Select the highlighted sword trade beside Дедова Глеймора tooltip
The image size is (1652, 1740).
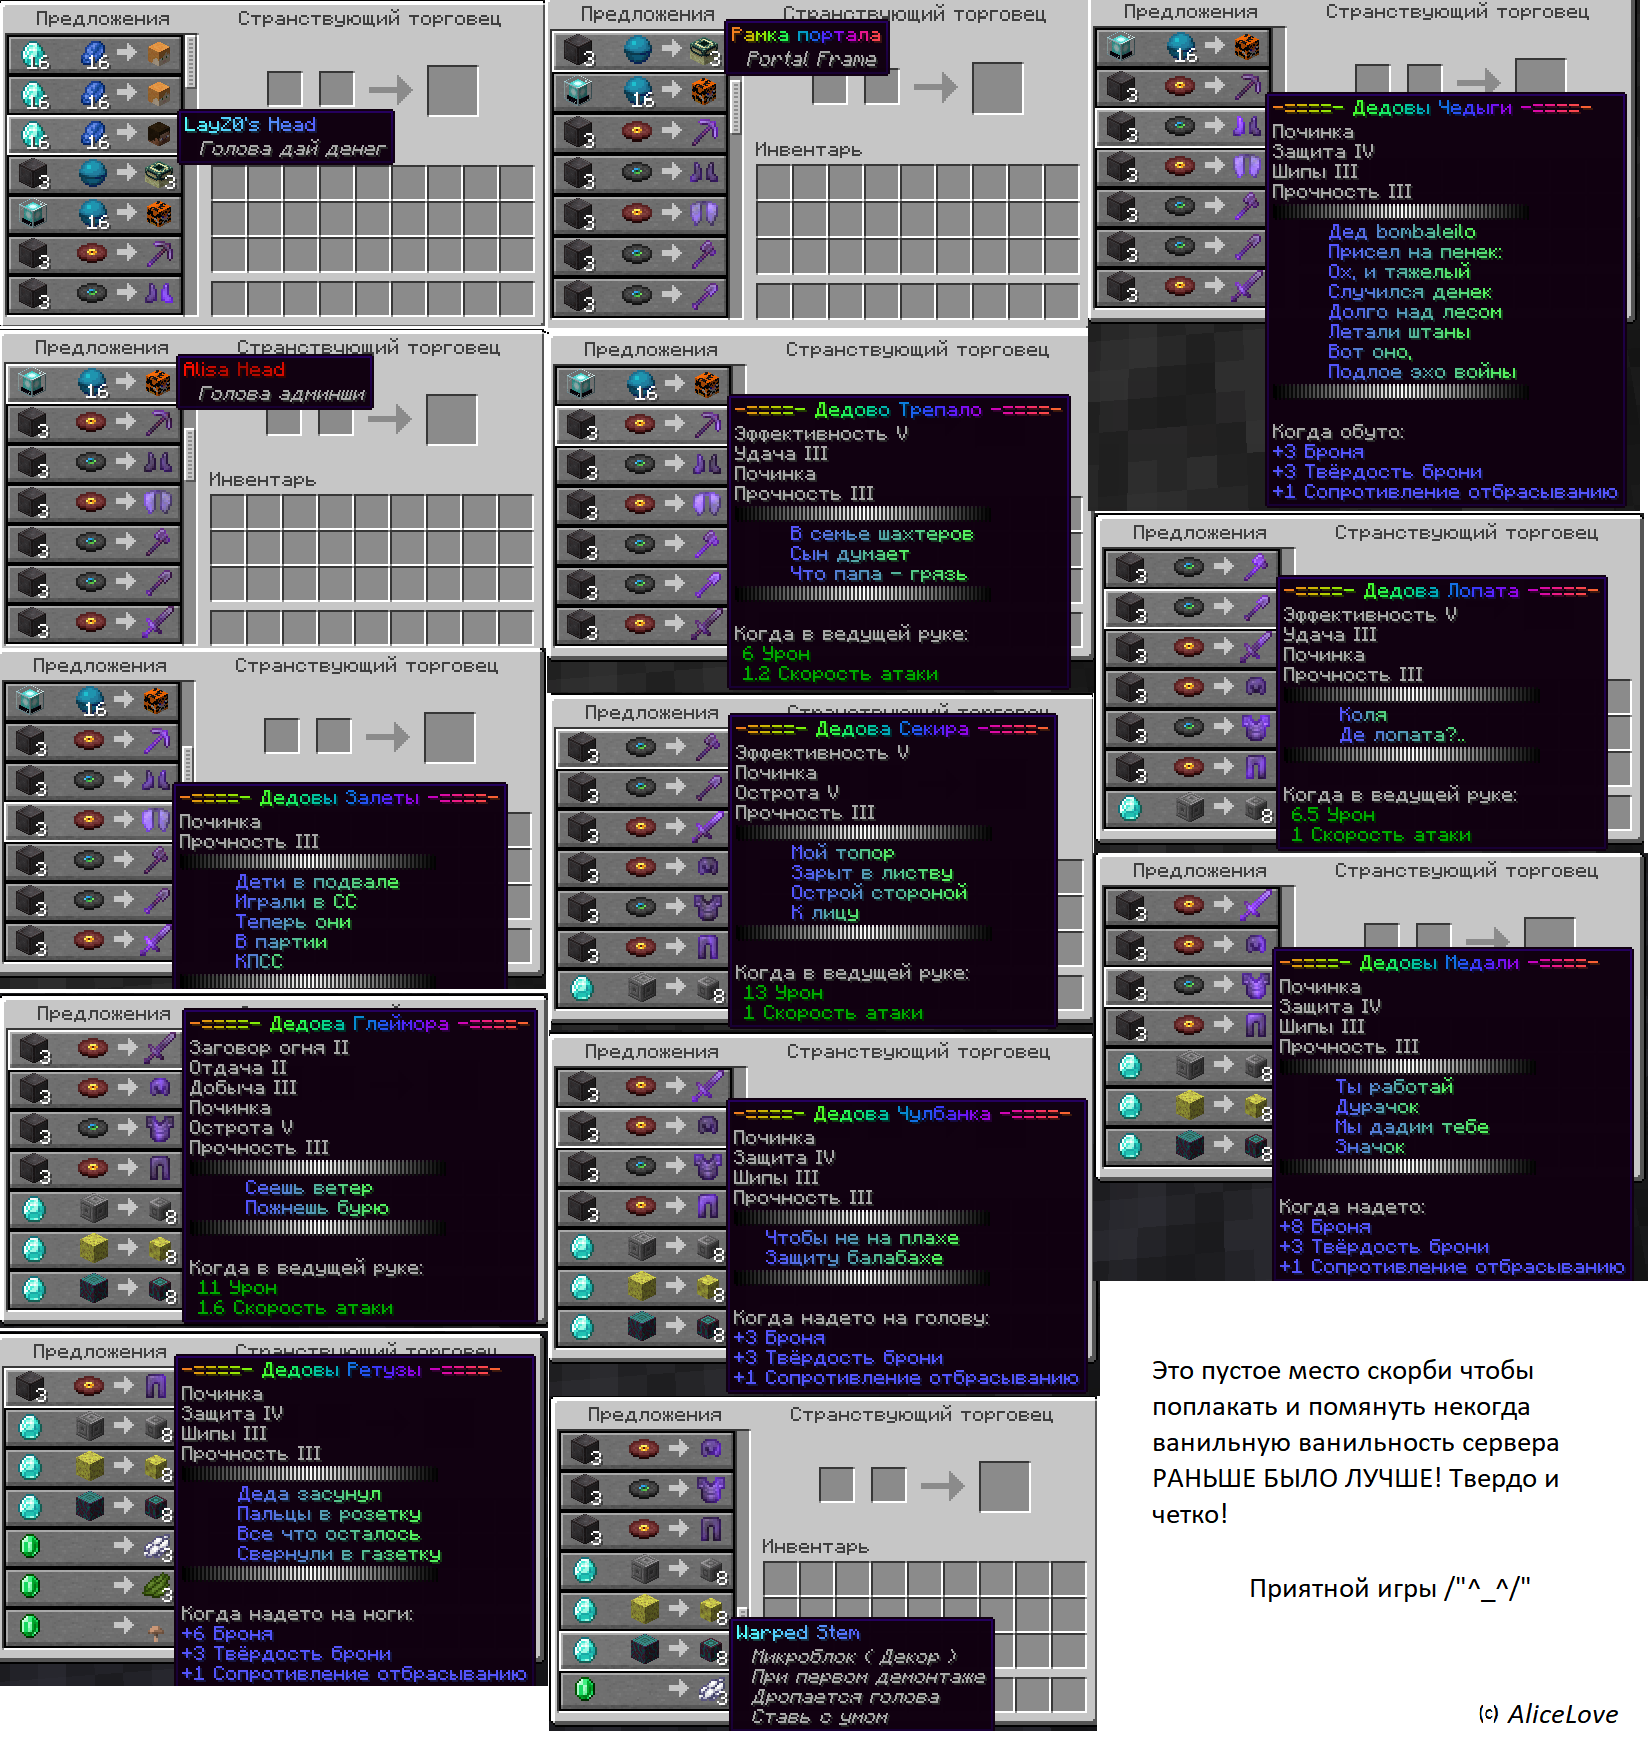click(96, 1049)
